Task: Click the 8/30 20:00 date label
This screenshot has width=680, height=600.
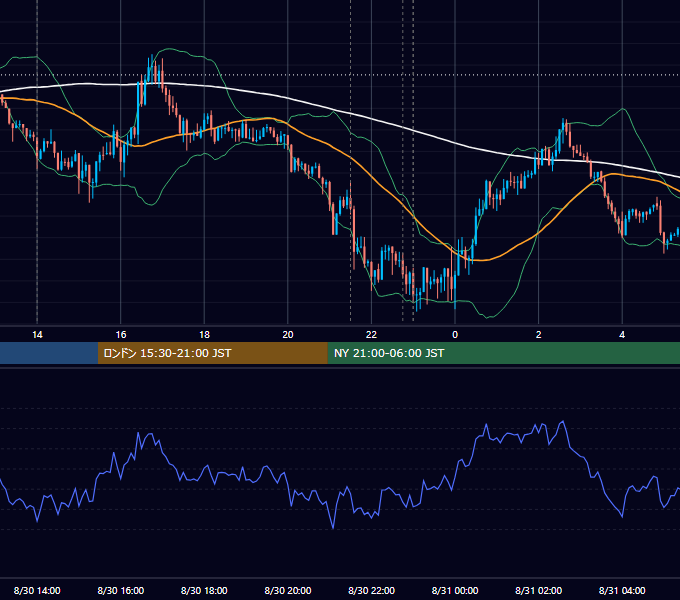Action: click(x=288, y=590)
